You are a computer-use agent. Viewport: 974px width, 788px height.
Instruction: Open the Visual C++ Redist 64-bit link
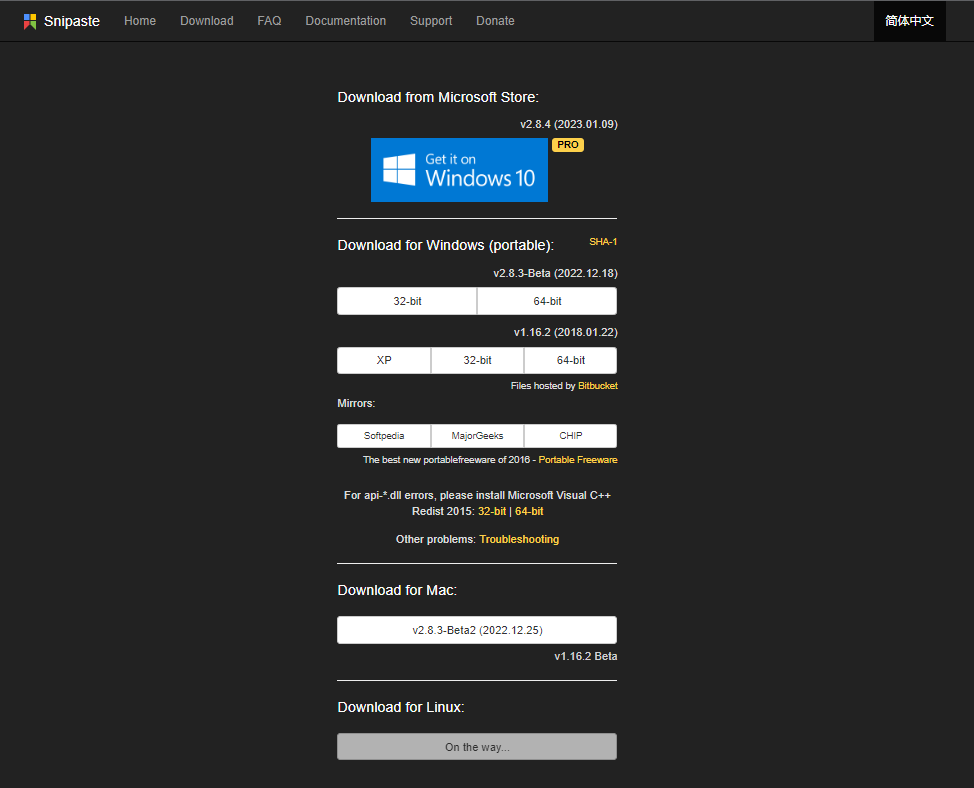(529, 511)
